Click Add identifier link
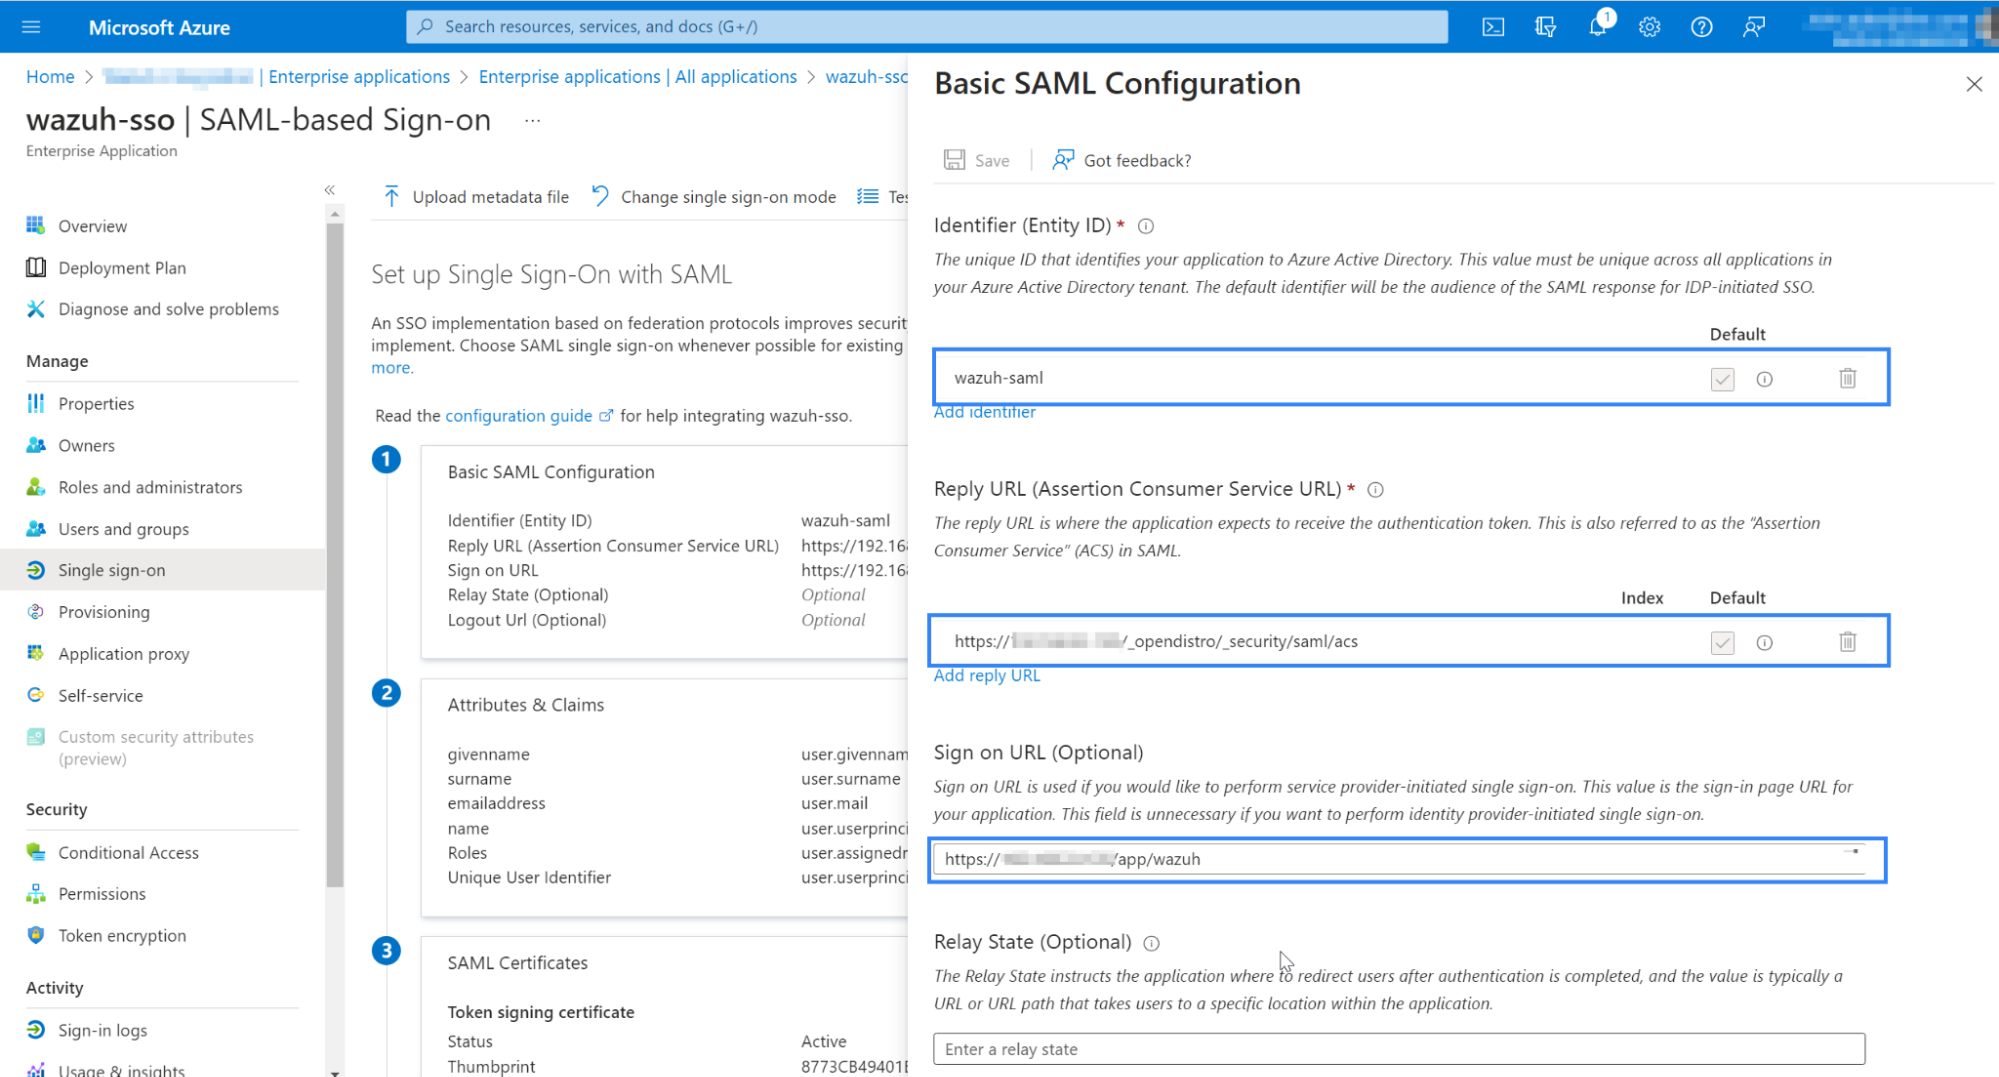This screenshot has width=1999, height=1077. [984, 412]
